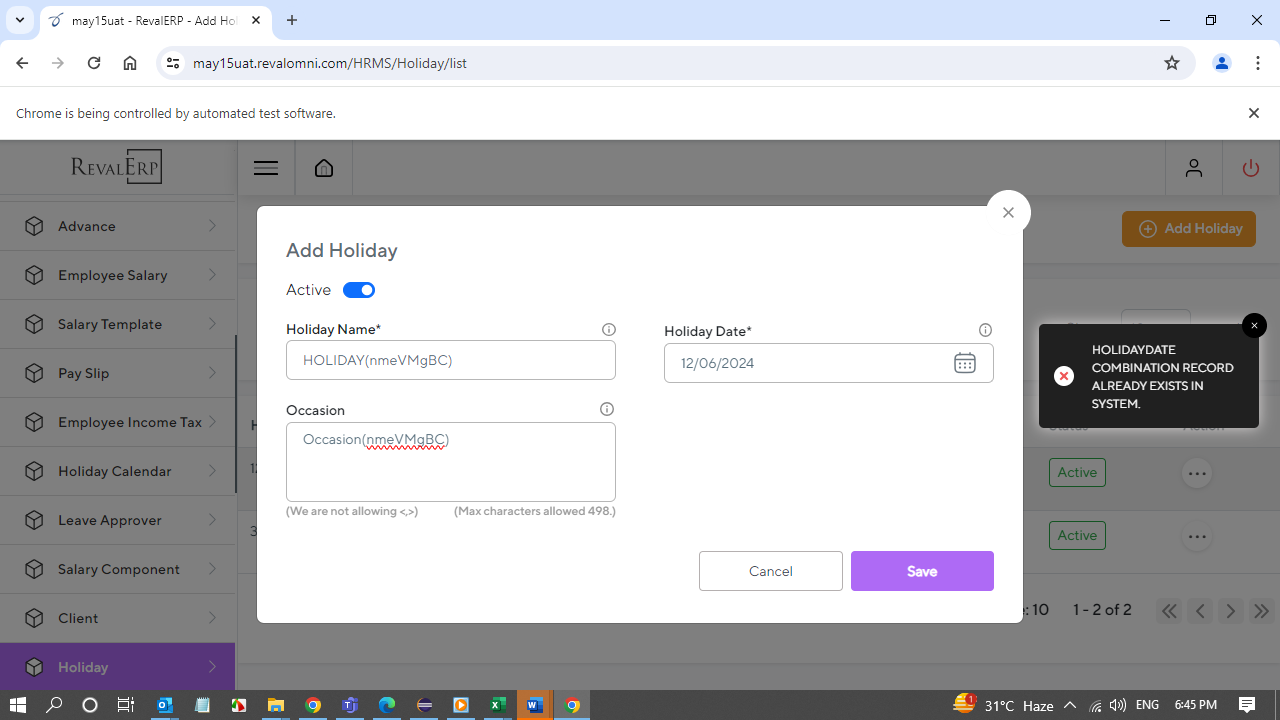Click the power logout icon
The height and width of the screenshot is (720, 1280).
(1250, 168)
